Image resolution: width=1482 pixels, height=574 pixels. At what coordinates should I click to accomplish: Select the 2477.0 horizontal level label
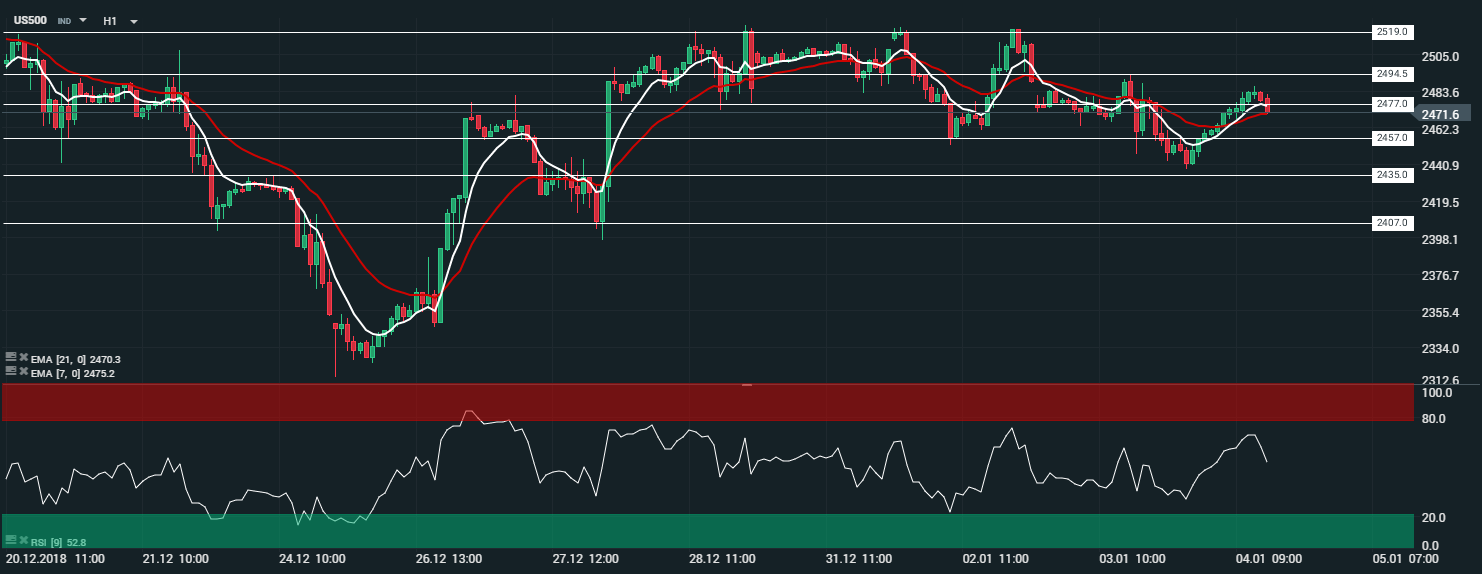coord(1392,104)
